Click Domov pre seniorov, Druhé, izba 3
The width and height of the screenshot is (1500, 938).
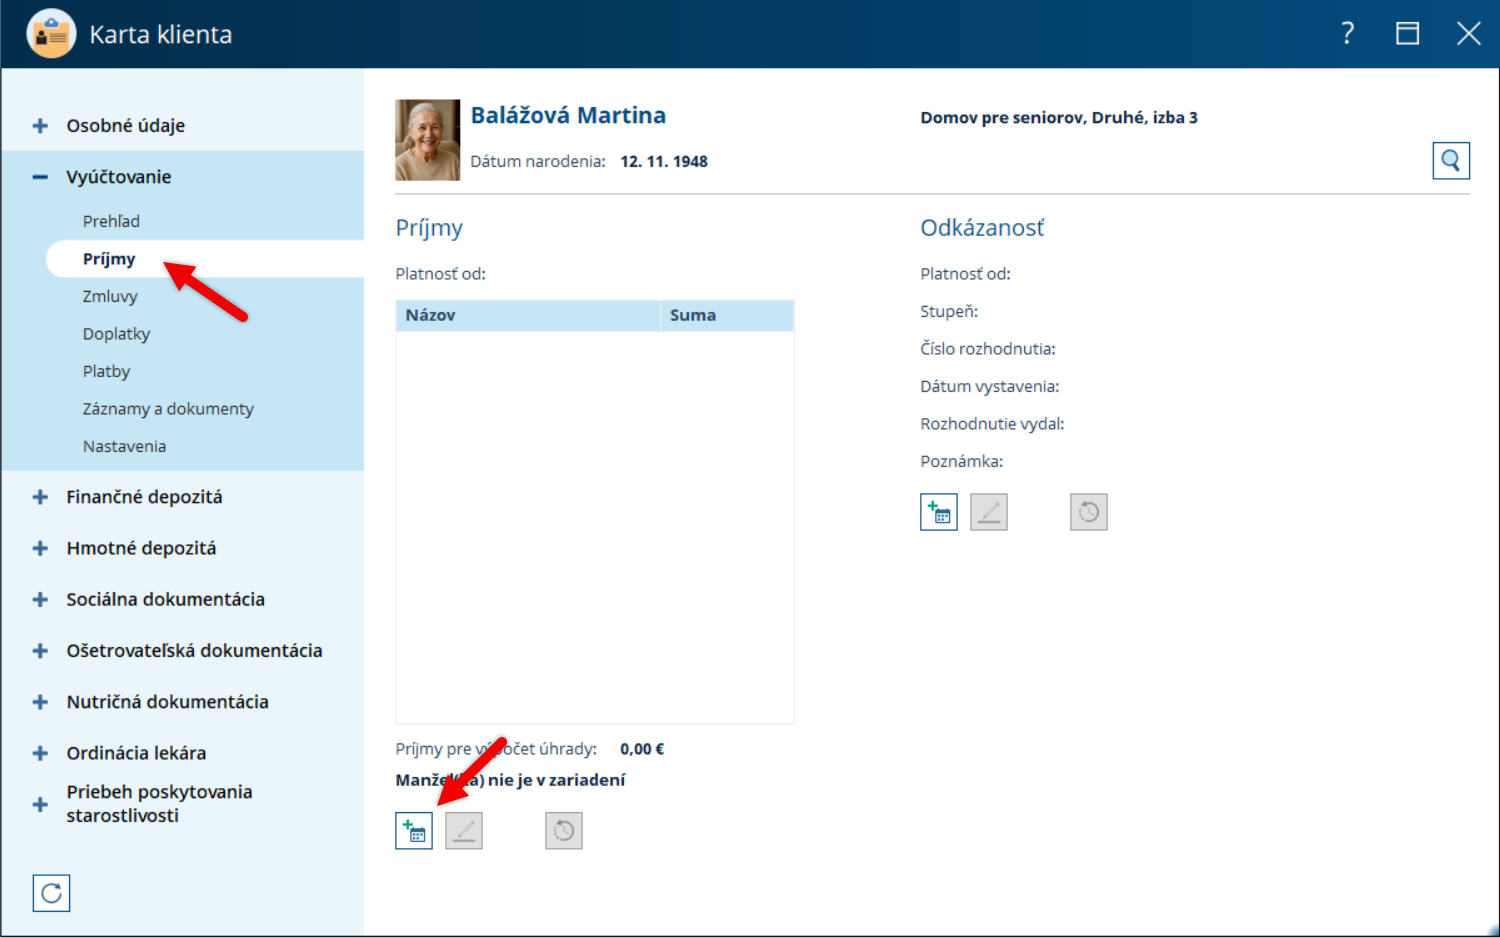[1059, 117]
